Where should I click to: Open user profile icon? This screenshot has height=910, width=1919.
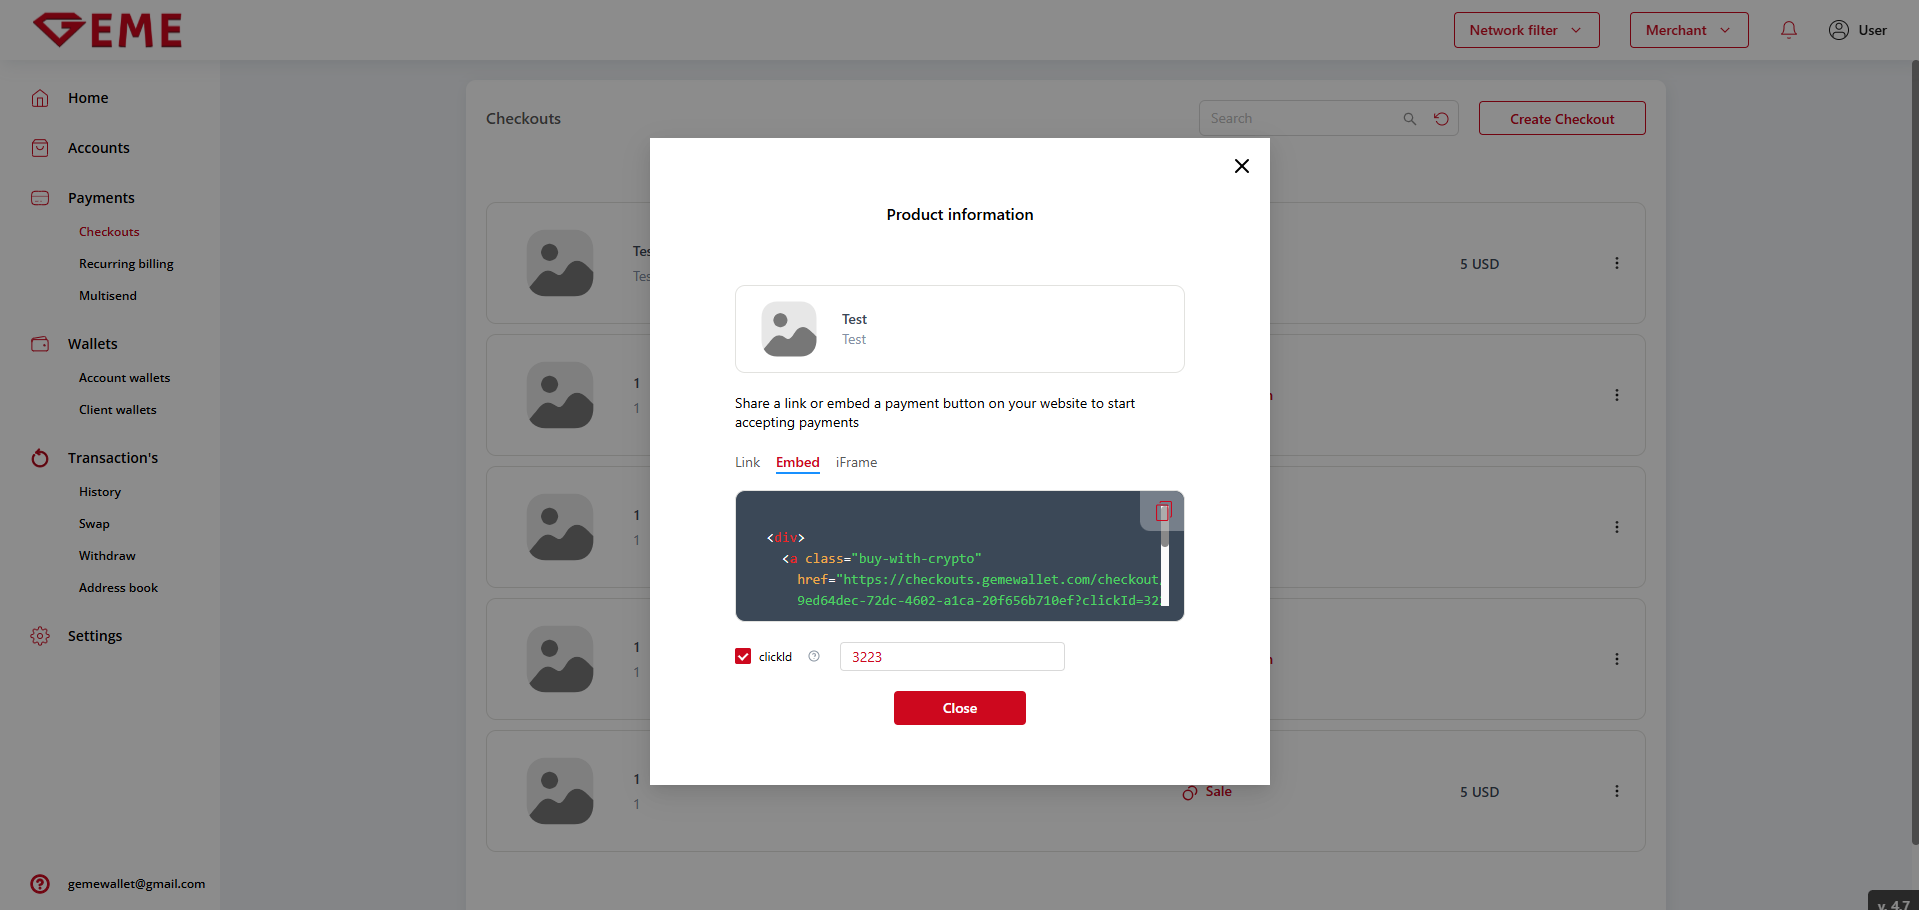click(1838, 30)
